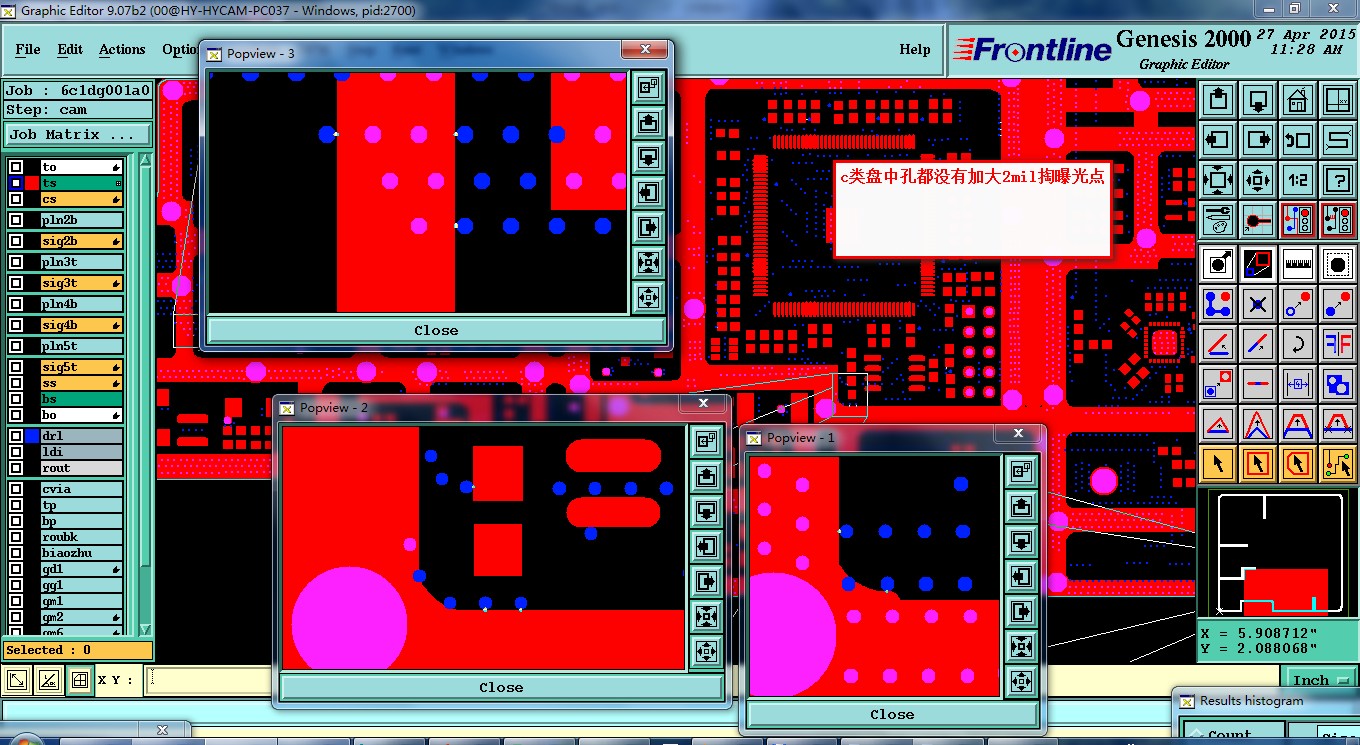The height and width of the screenshot is (745, 1360).
Task: Click Close button in Popview - 1
Action: point(892,714)
